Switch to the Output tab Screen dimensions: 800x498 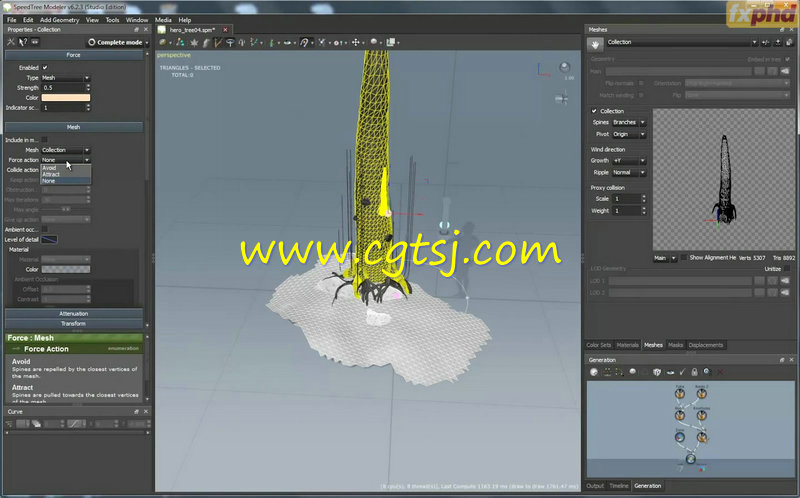[595, 486]
